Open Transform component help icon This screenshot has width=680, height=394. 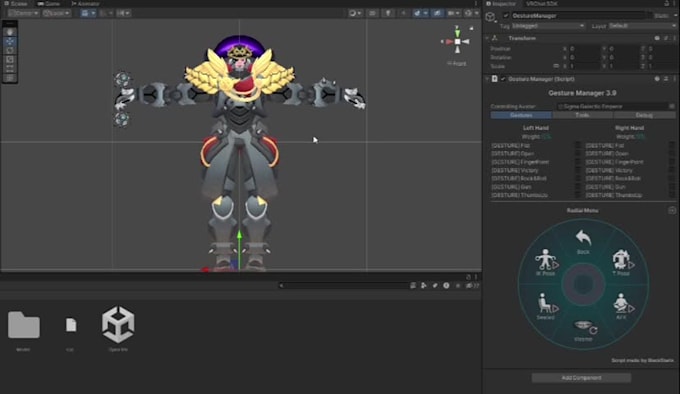(x=657, y=38)
